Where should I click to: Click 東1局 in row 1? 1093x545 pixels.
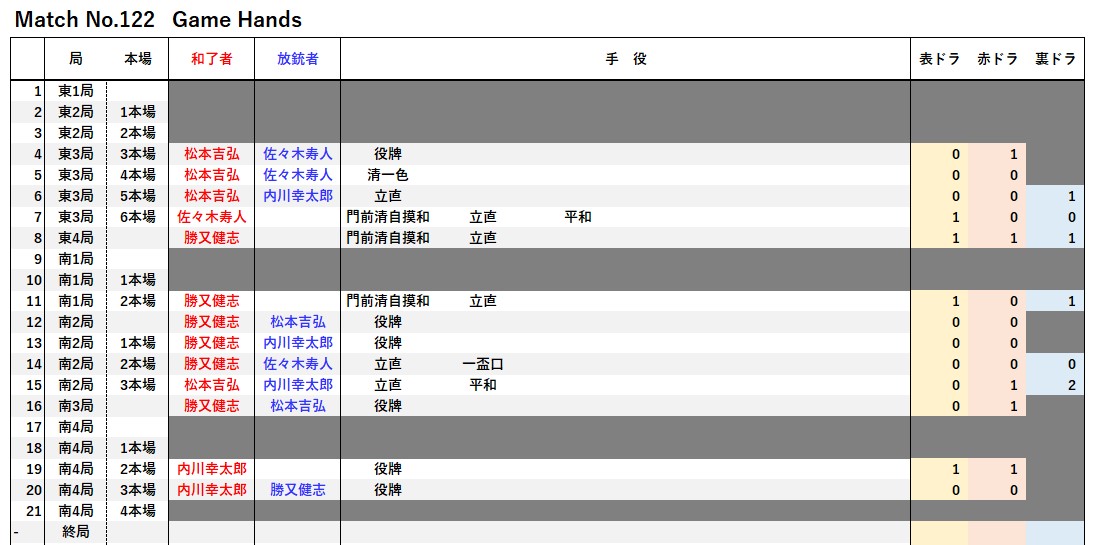75,91
